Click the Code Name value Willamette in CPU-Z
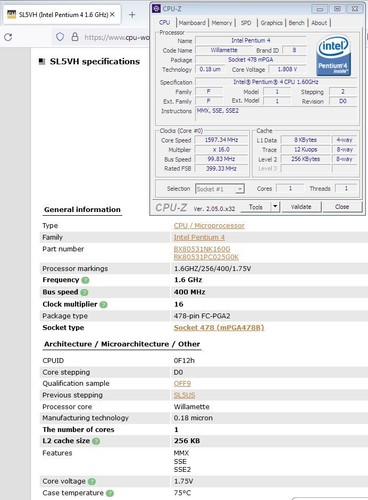This screenshot has height=500, width=368. [x=224, y=50]
